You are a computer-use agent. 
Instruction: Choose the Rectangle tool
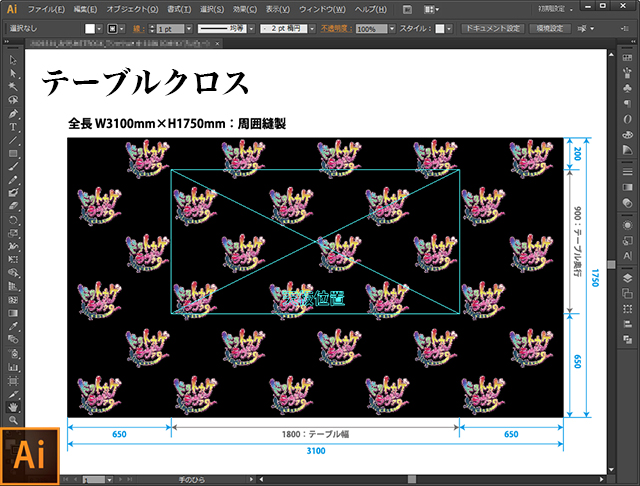tap(13, 153)
